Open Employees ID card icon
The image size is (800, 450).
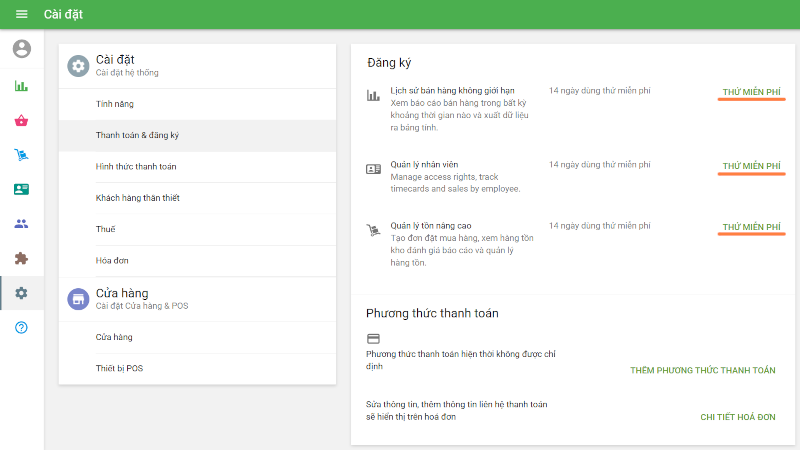click(22, 189)
